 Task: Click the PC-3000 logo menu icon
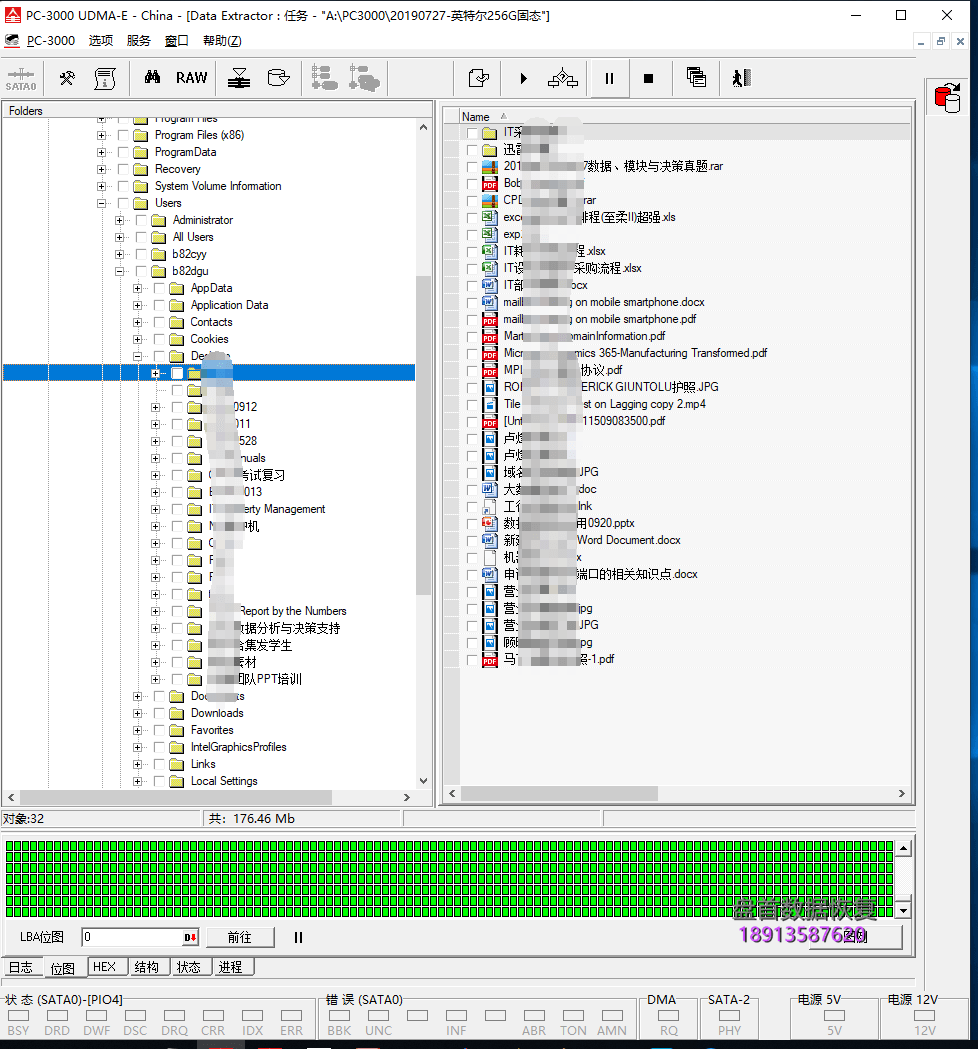[12, 41]
